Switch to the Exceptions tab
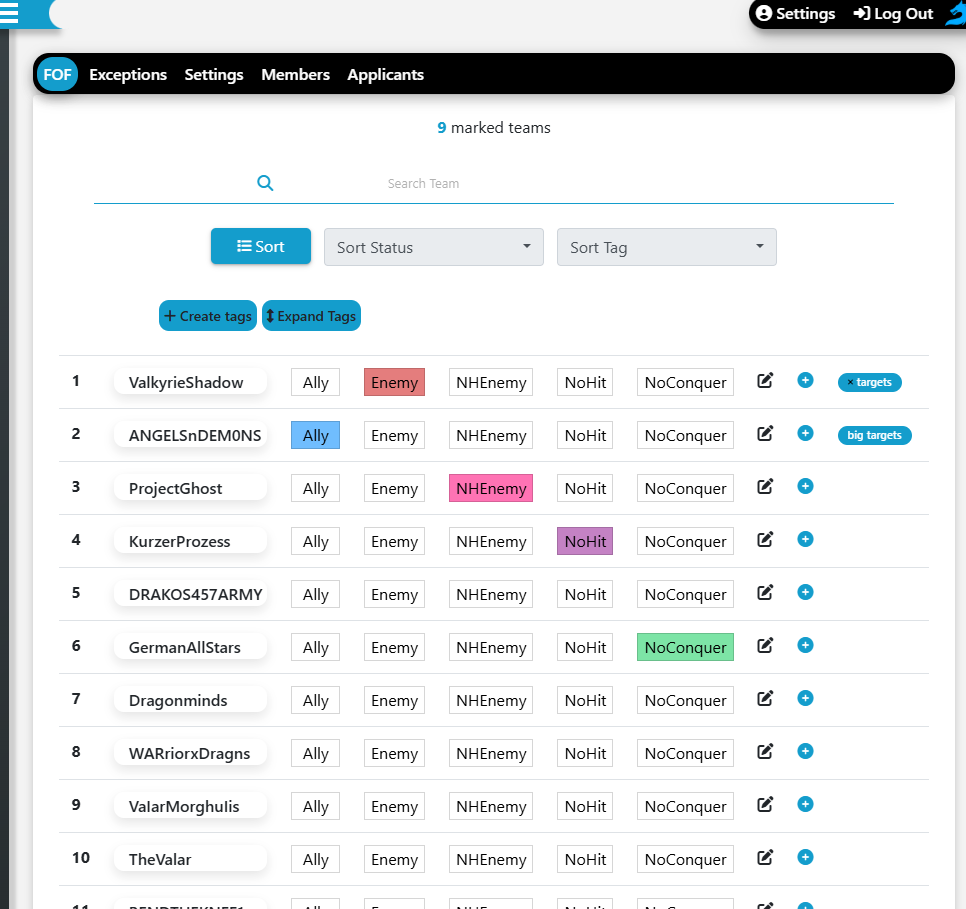The width and height of the screenshot is (966, 909). [128, 75]
